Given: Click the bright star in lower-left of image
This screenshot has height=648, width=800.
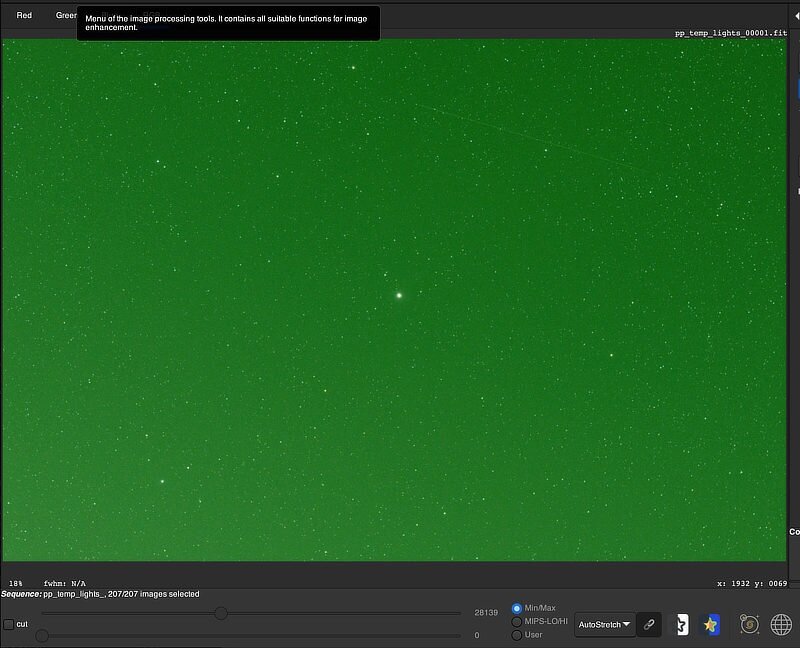Looking at the screenshot, I should 162,481.
